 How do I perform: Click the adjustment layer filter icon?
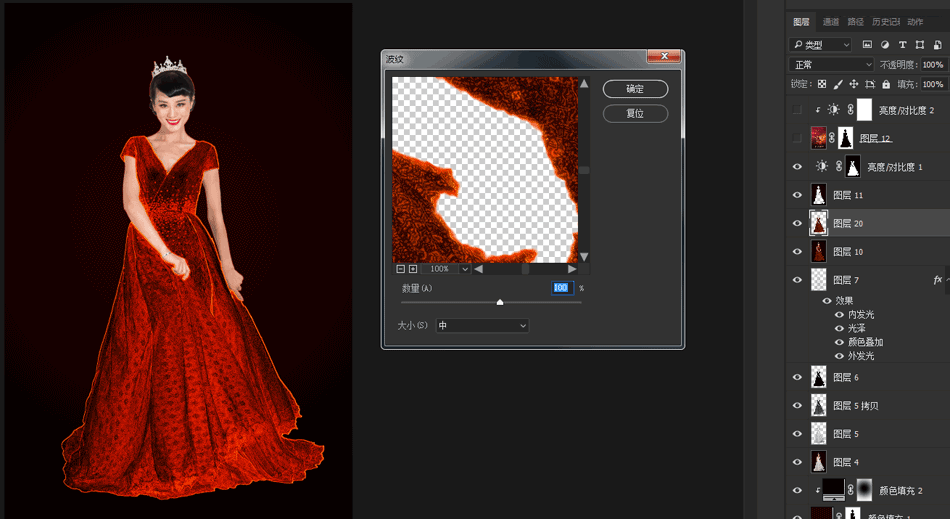885,45
